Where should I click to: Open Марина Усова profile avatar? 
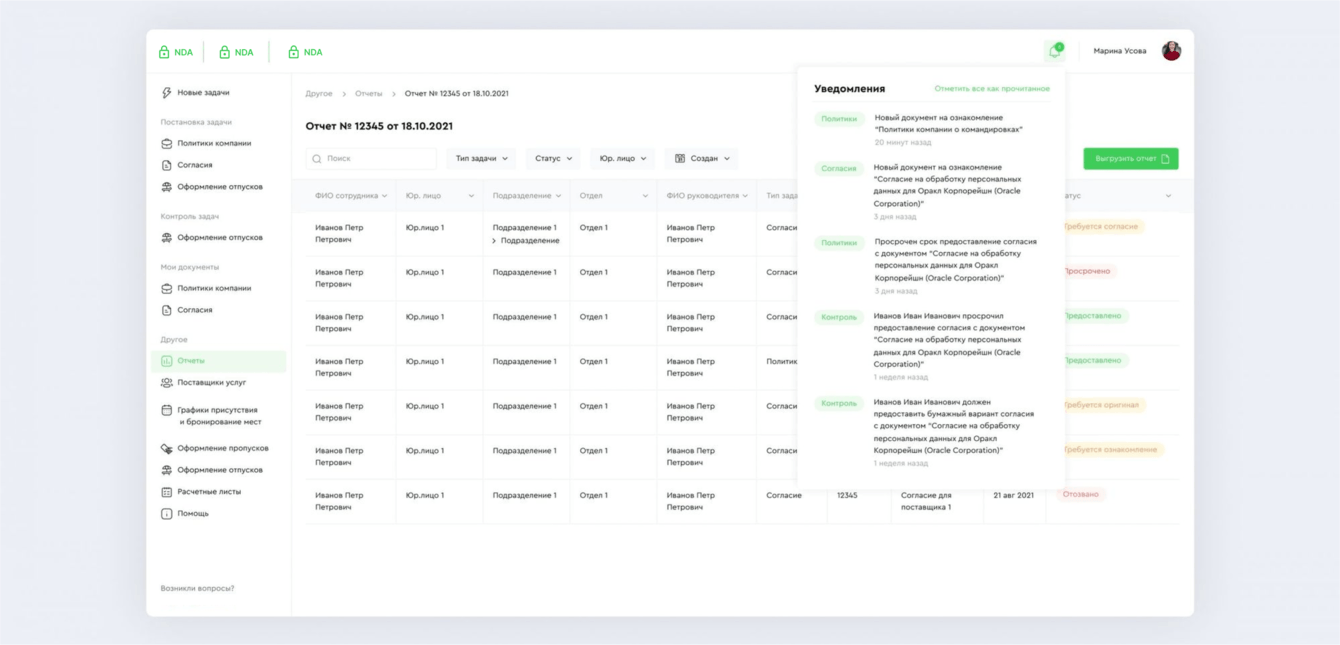pyautogui.click(x=1171, y=51)
